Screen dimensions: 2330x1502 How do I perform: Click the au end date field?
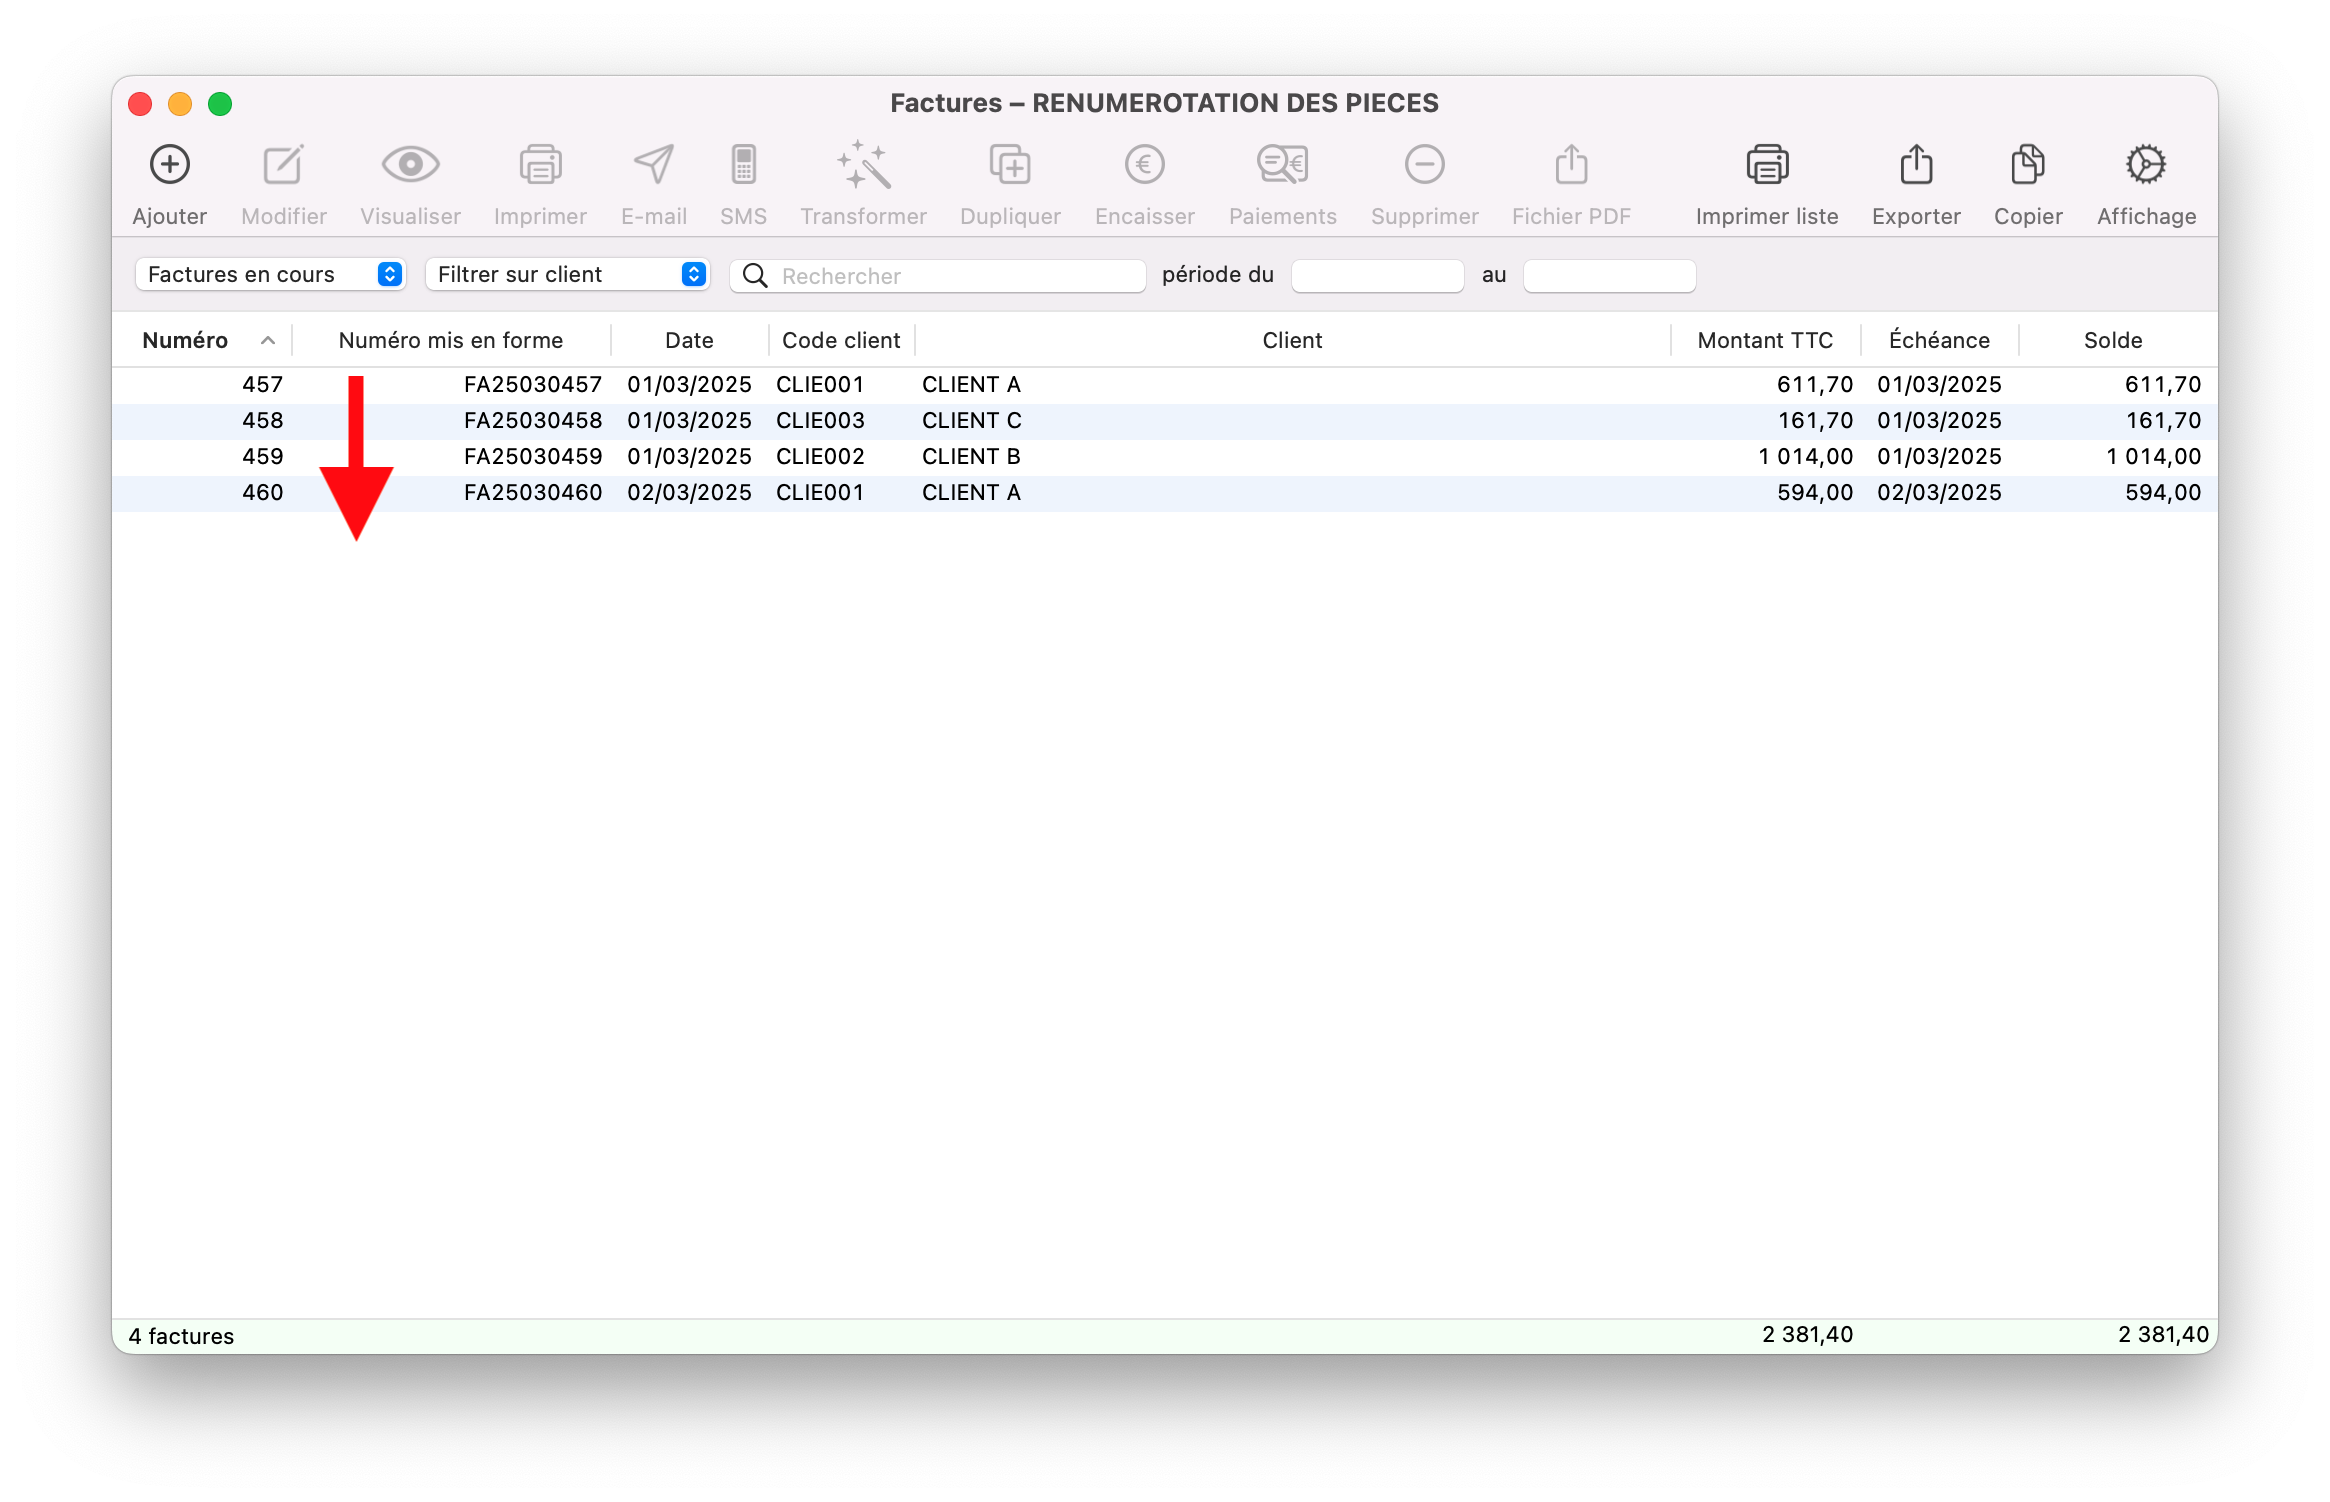click(x=1610, y=276)
